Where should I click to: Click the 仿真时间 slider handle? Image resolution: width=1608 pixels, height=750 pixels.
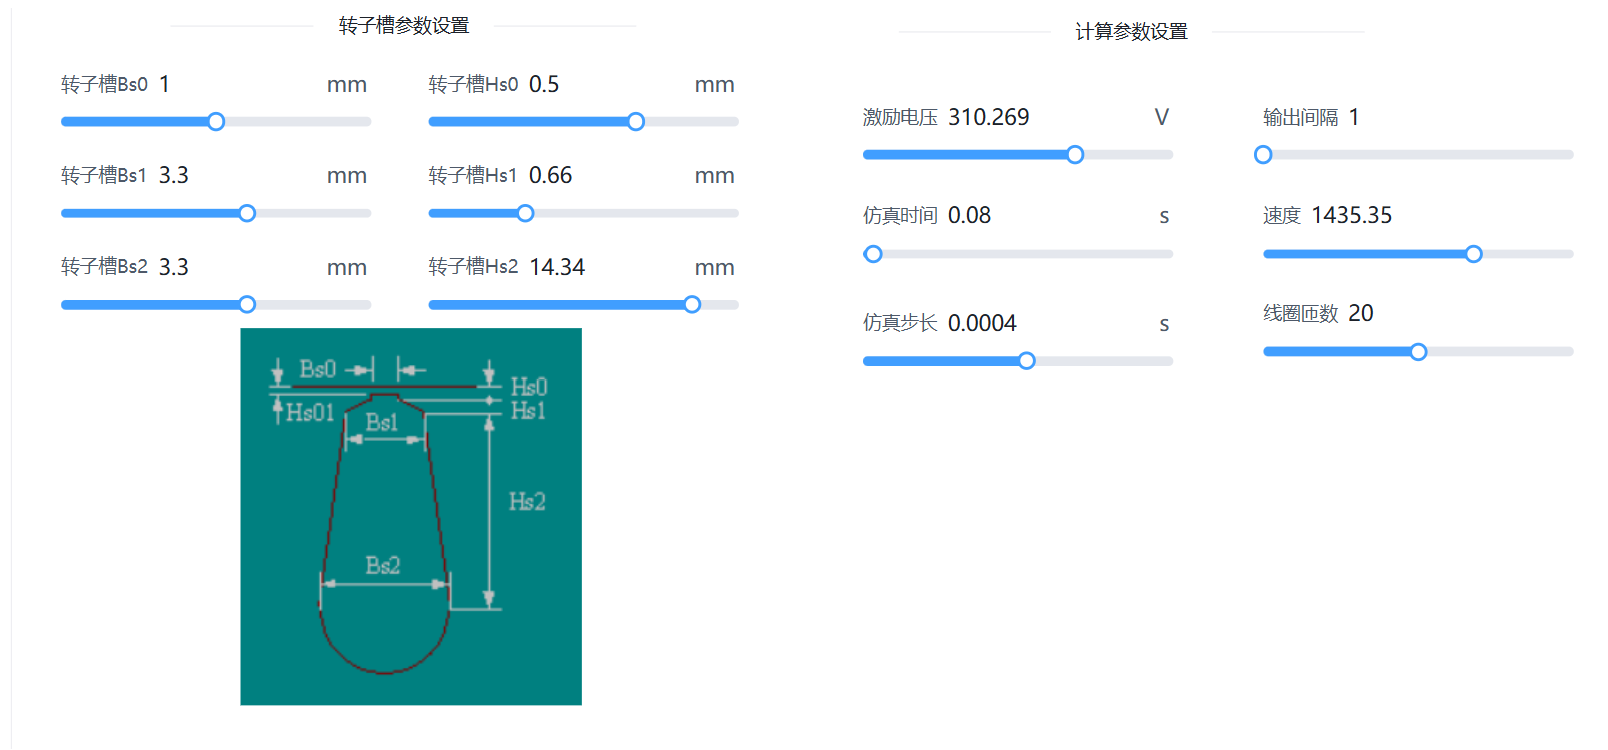pyautogui.click(x=873, y=254)
